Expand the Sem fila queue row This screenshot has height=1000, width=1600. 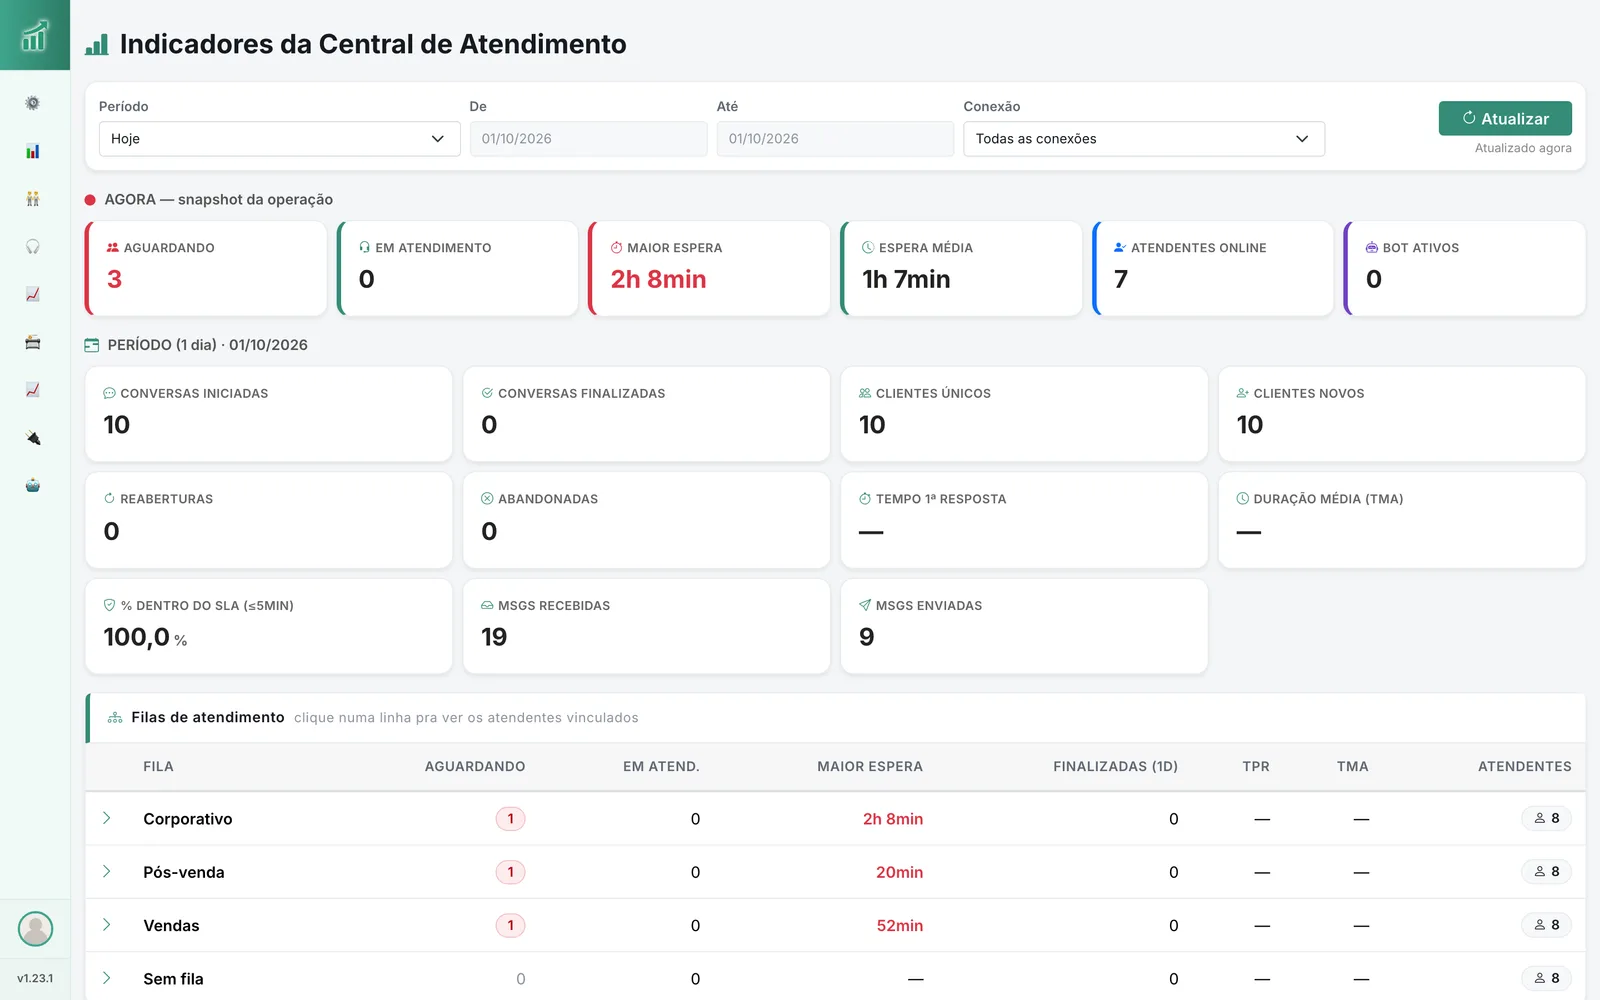click(107, 978)
